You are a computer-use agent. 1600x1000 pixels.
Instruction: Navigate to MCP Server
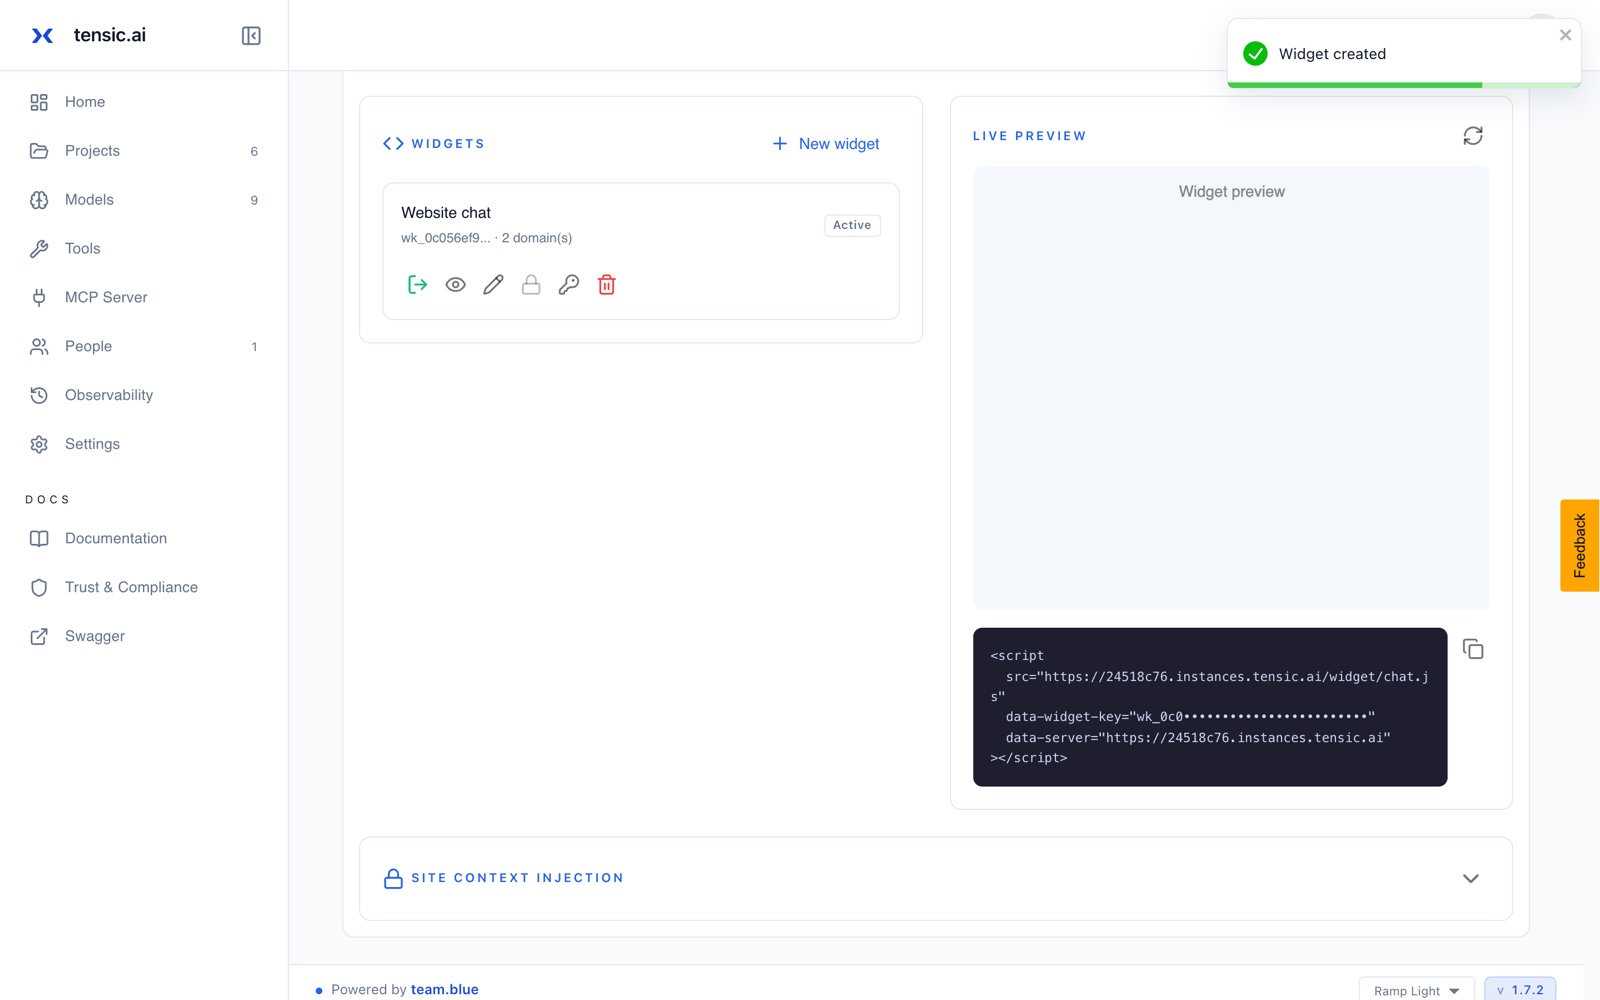pyautogui.click(x=144, y=297)
